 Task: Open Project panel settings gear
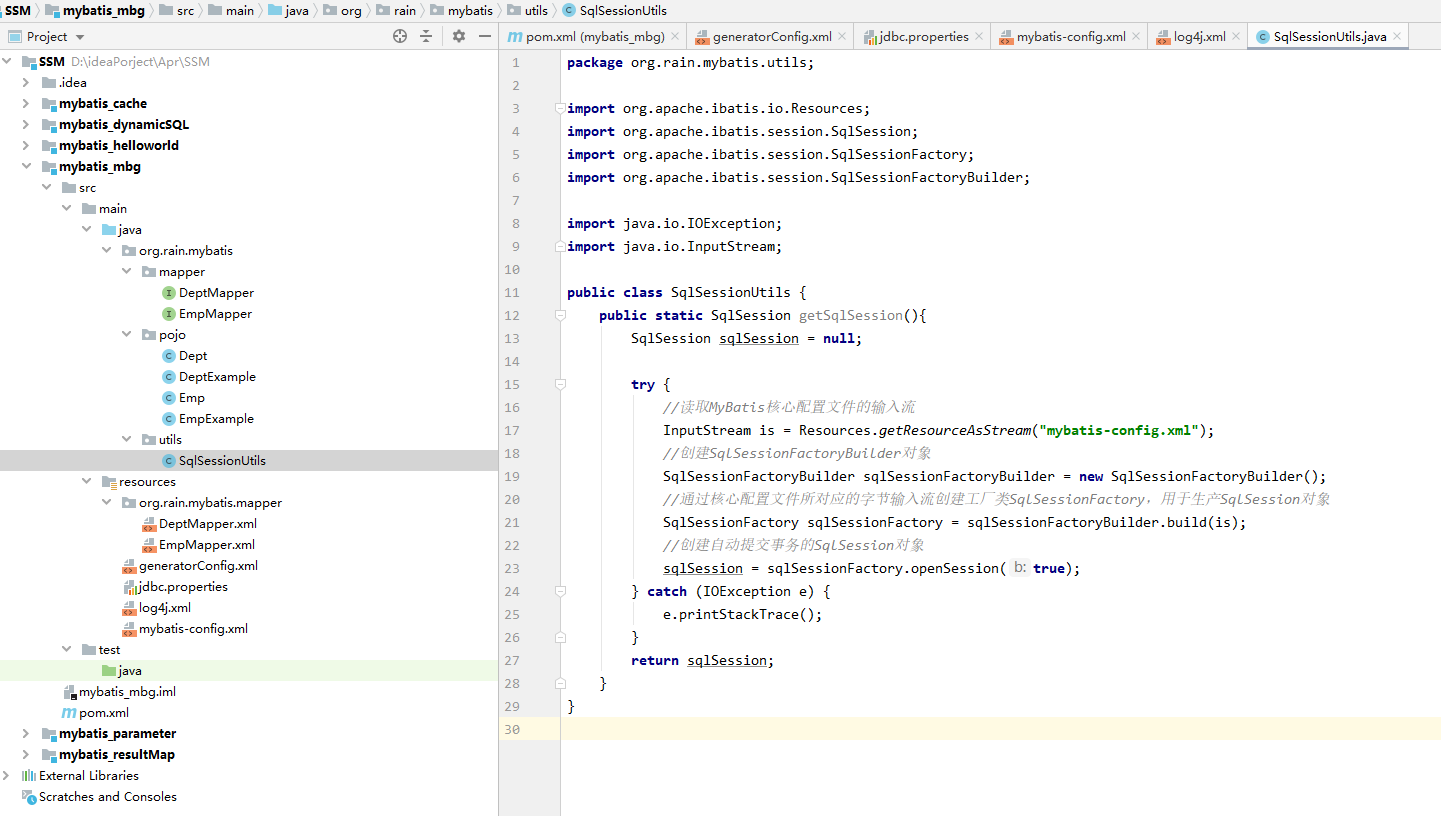point(459,36)
